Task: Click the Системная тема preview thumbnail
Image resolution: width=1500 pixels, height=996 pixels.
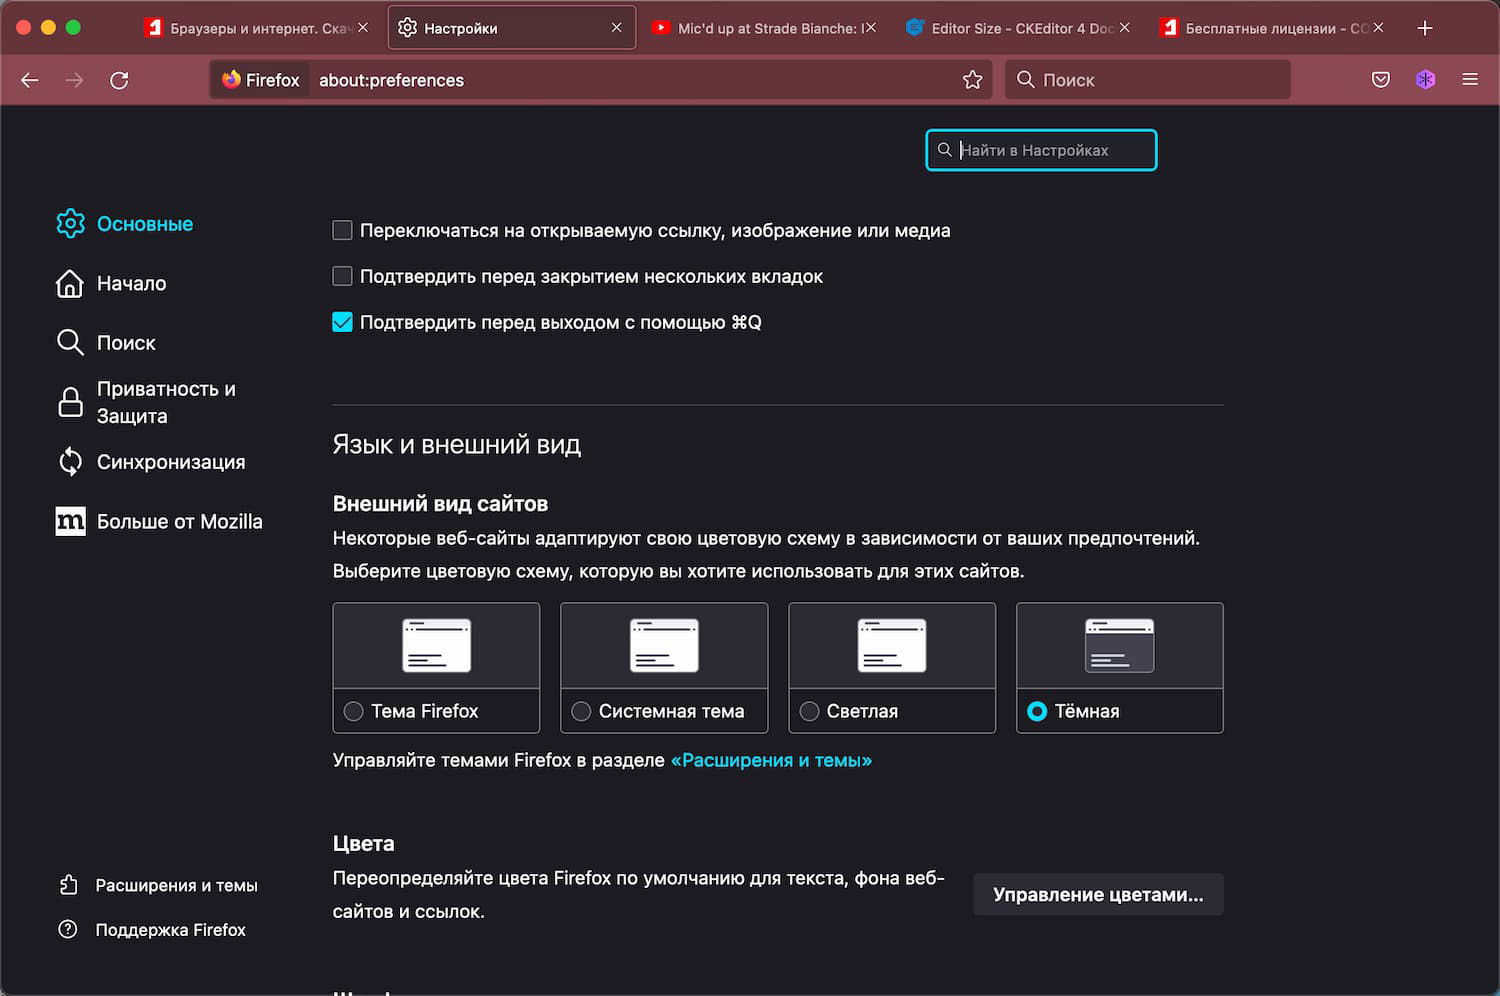Action: [x=664, y=646]
